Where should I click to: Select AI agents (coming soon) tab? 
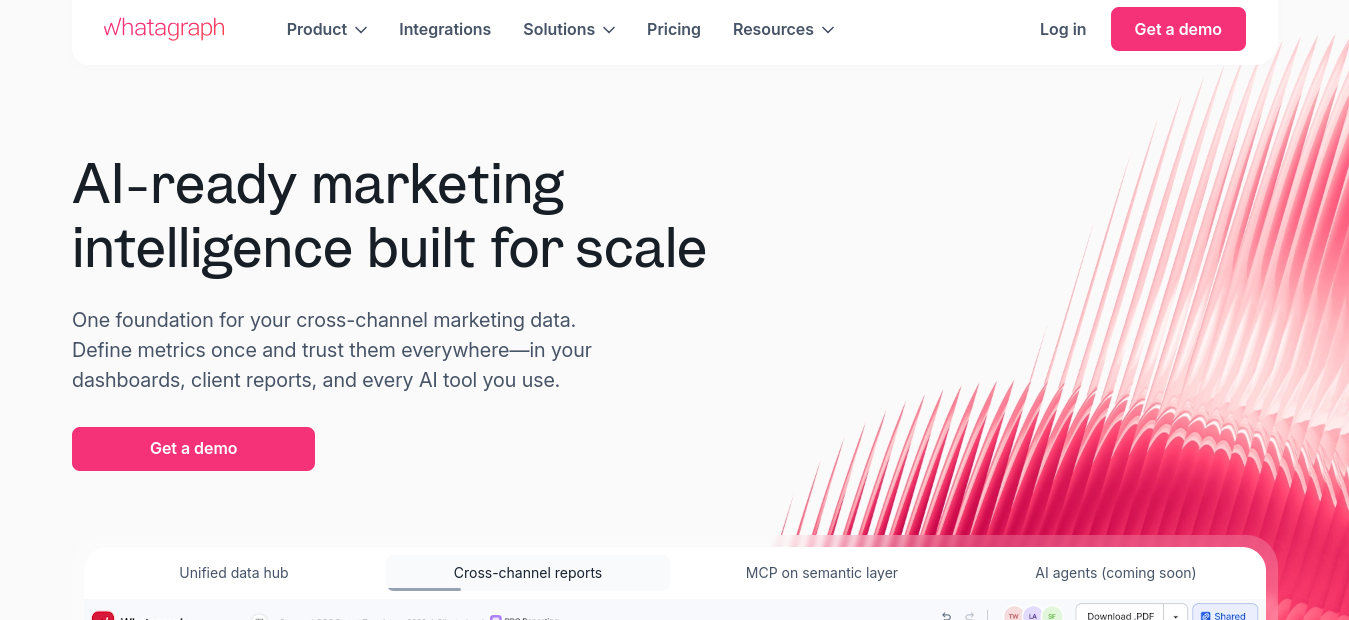click(1115, 573)
